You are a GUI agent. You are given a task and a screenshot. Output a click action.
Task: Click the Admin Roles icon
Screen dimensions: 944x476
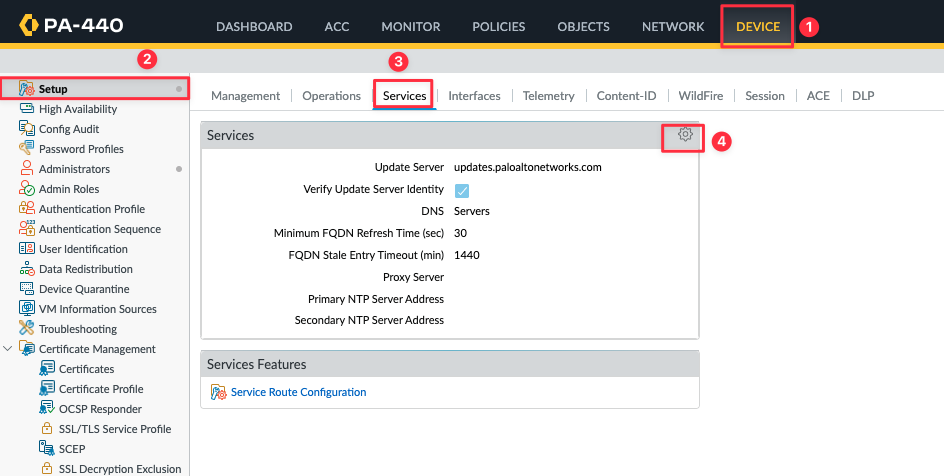coord(26,188)
